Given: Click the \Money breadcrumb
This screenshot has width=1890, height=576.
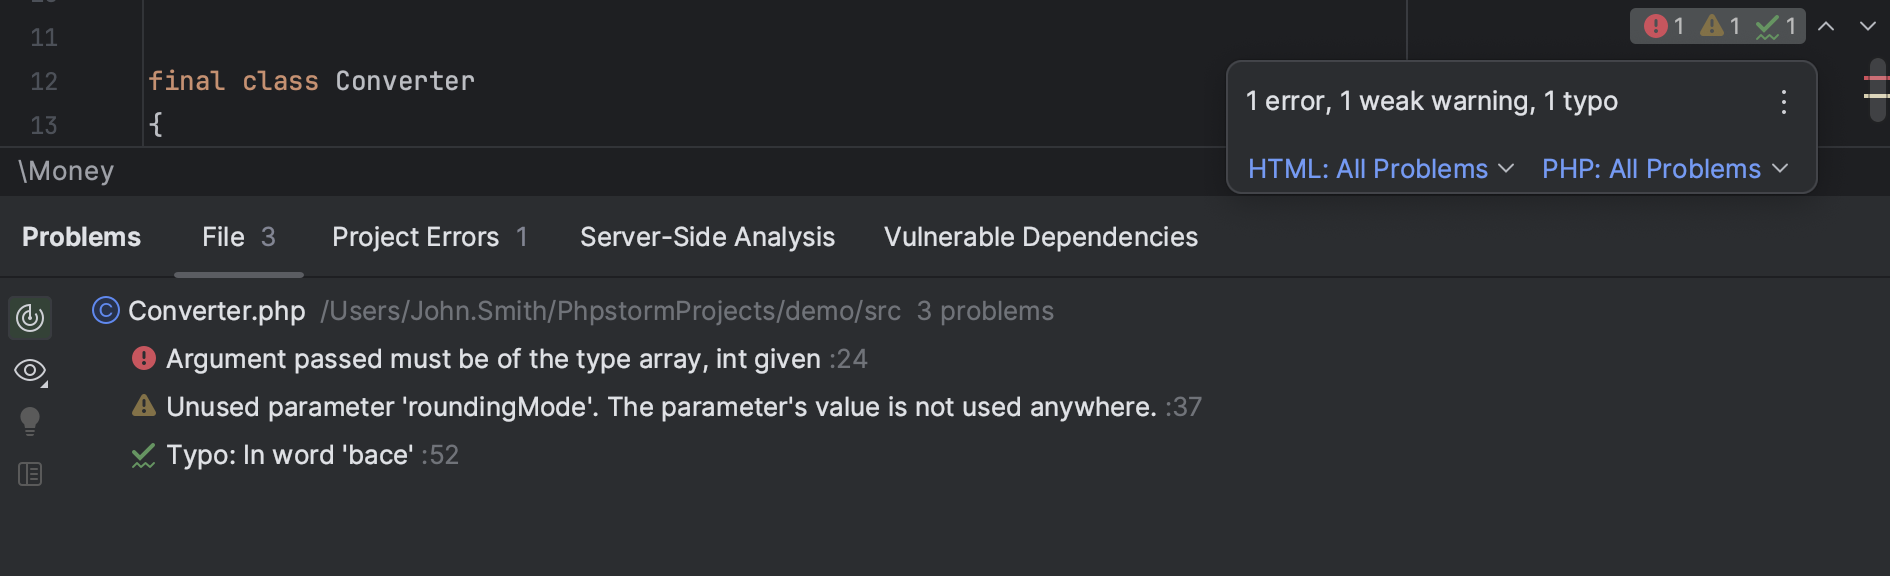Looking at the screenshot, I should [x=66, y=171].
